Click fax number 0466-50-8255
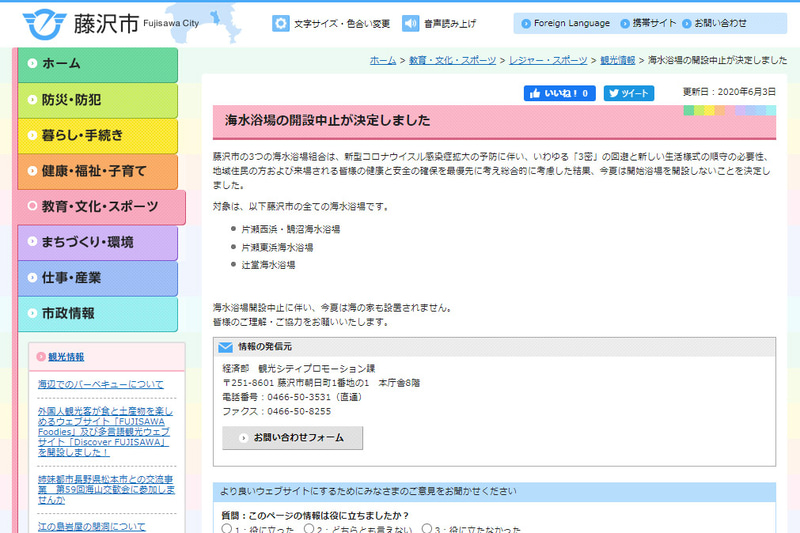The width and height of the screenshot is (800, 533). point(299,412)
